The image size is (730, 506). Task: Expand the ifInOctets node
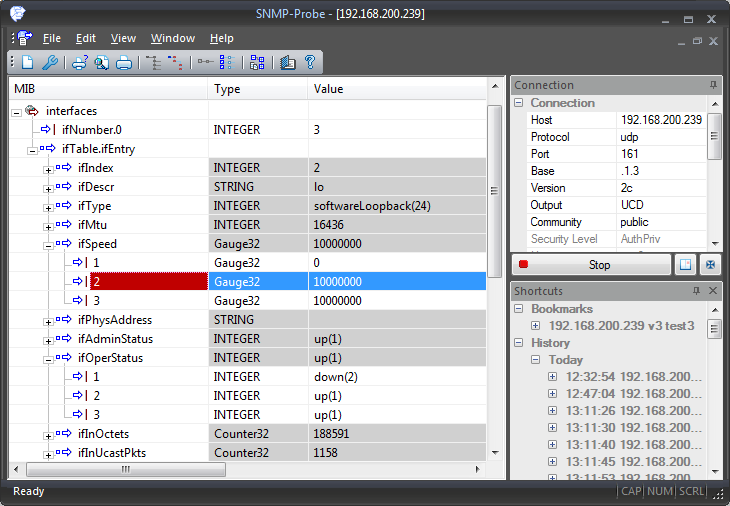click(48, 436)
